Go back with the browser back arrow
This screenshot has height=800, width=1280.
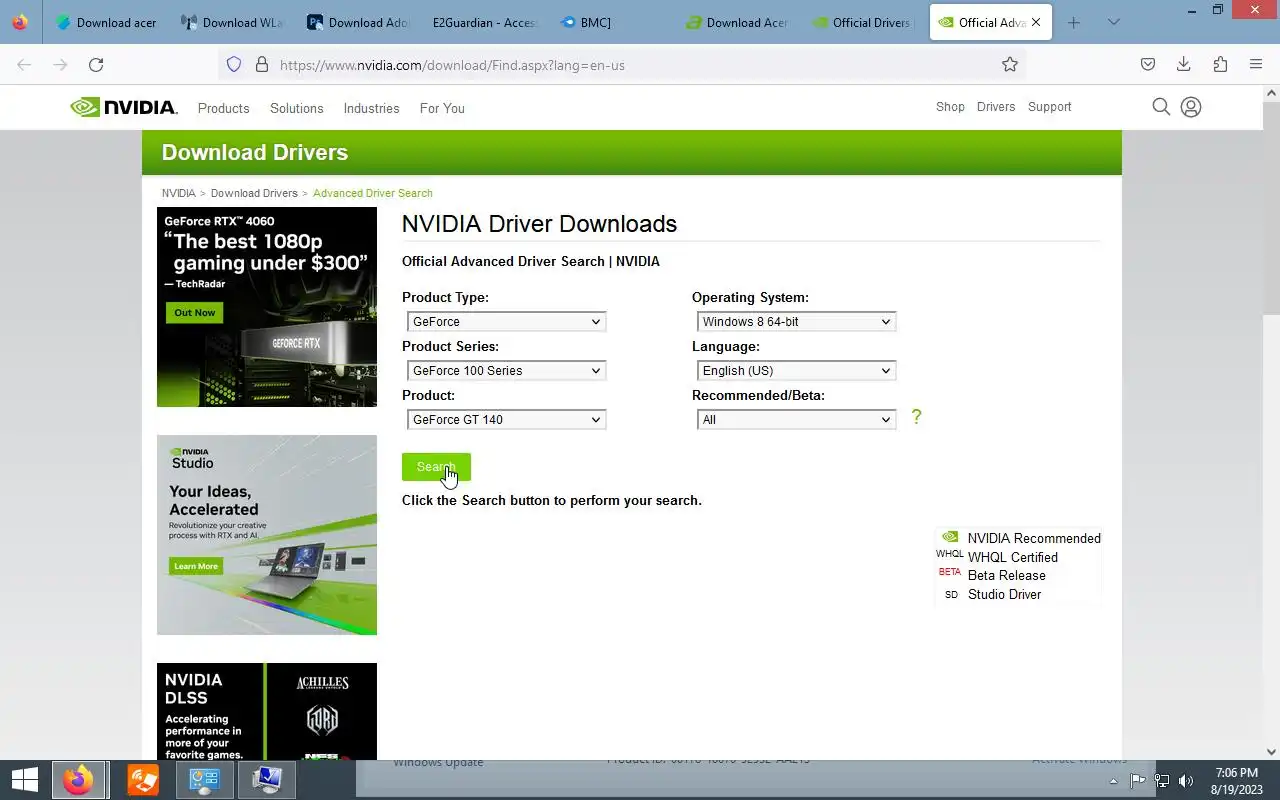[x=24, y=65]
